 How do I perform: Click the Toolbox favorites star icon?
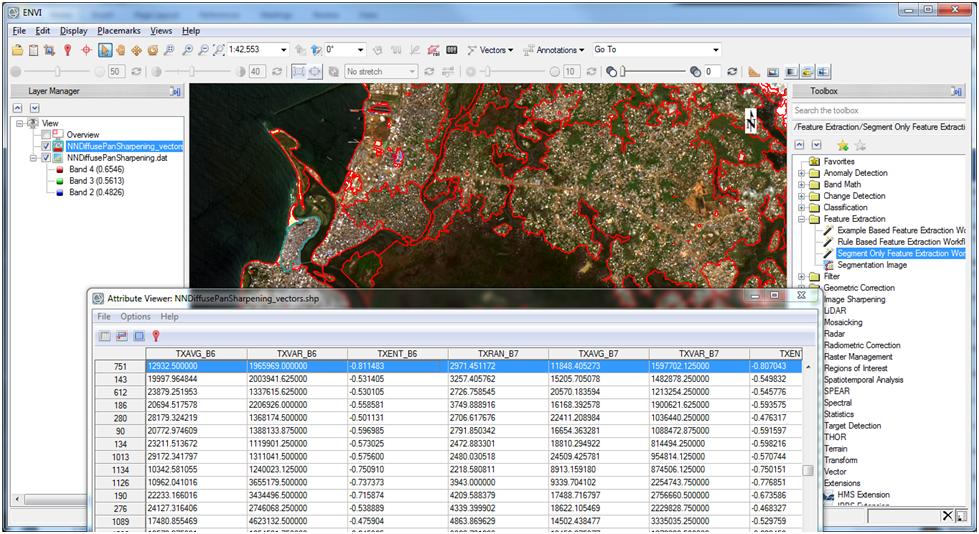coord(841,146)
